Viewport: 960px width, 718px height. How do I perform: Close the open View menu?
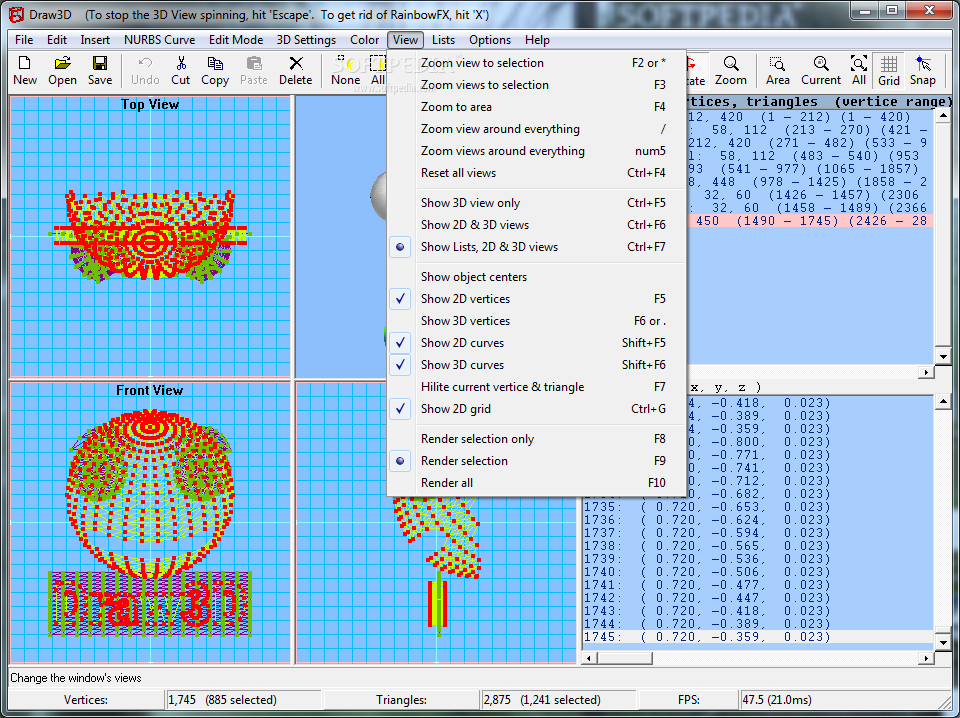tap(405, 40)
